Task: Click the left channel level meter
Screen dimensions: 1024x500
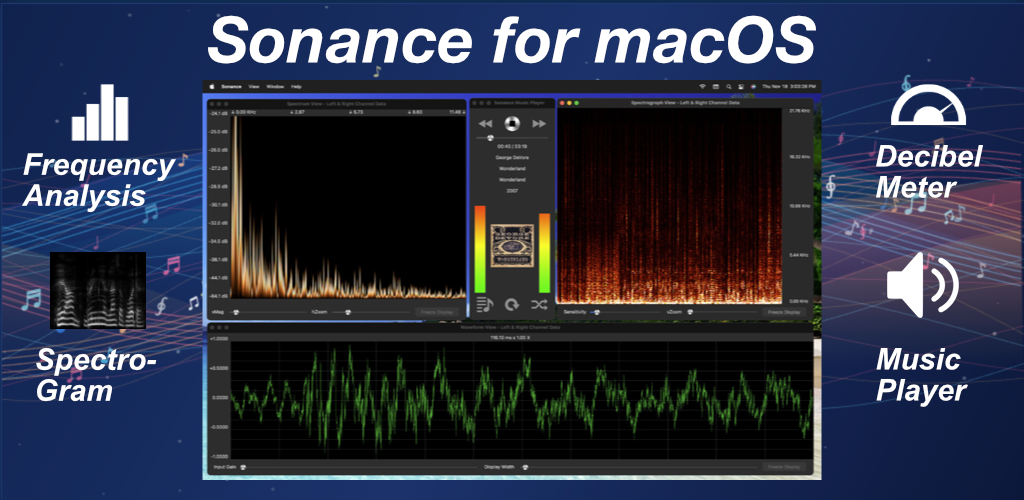Action: click(x=480, y=249)
